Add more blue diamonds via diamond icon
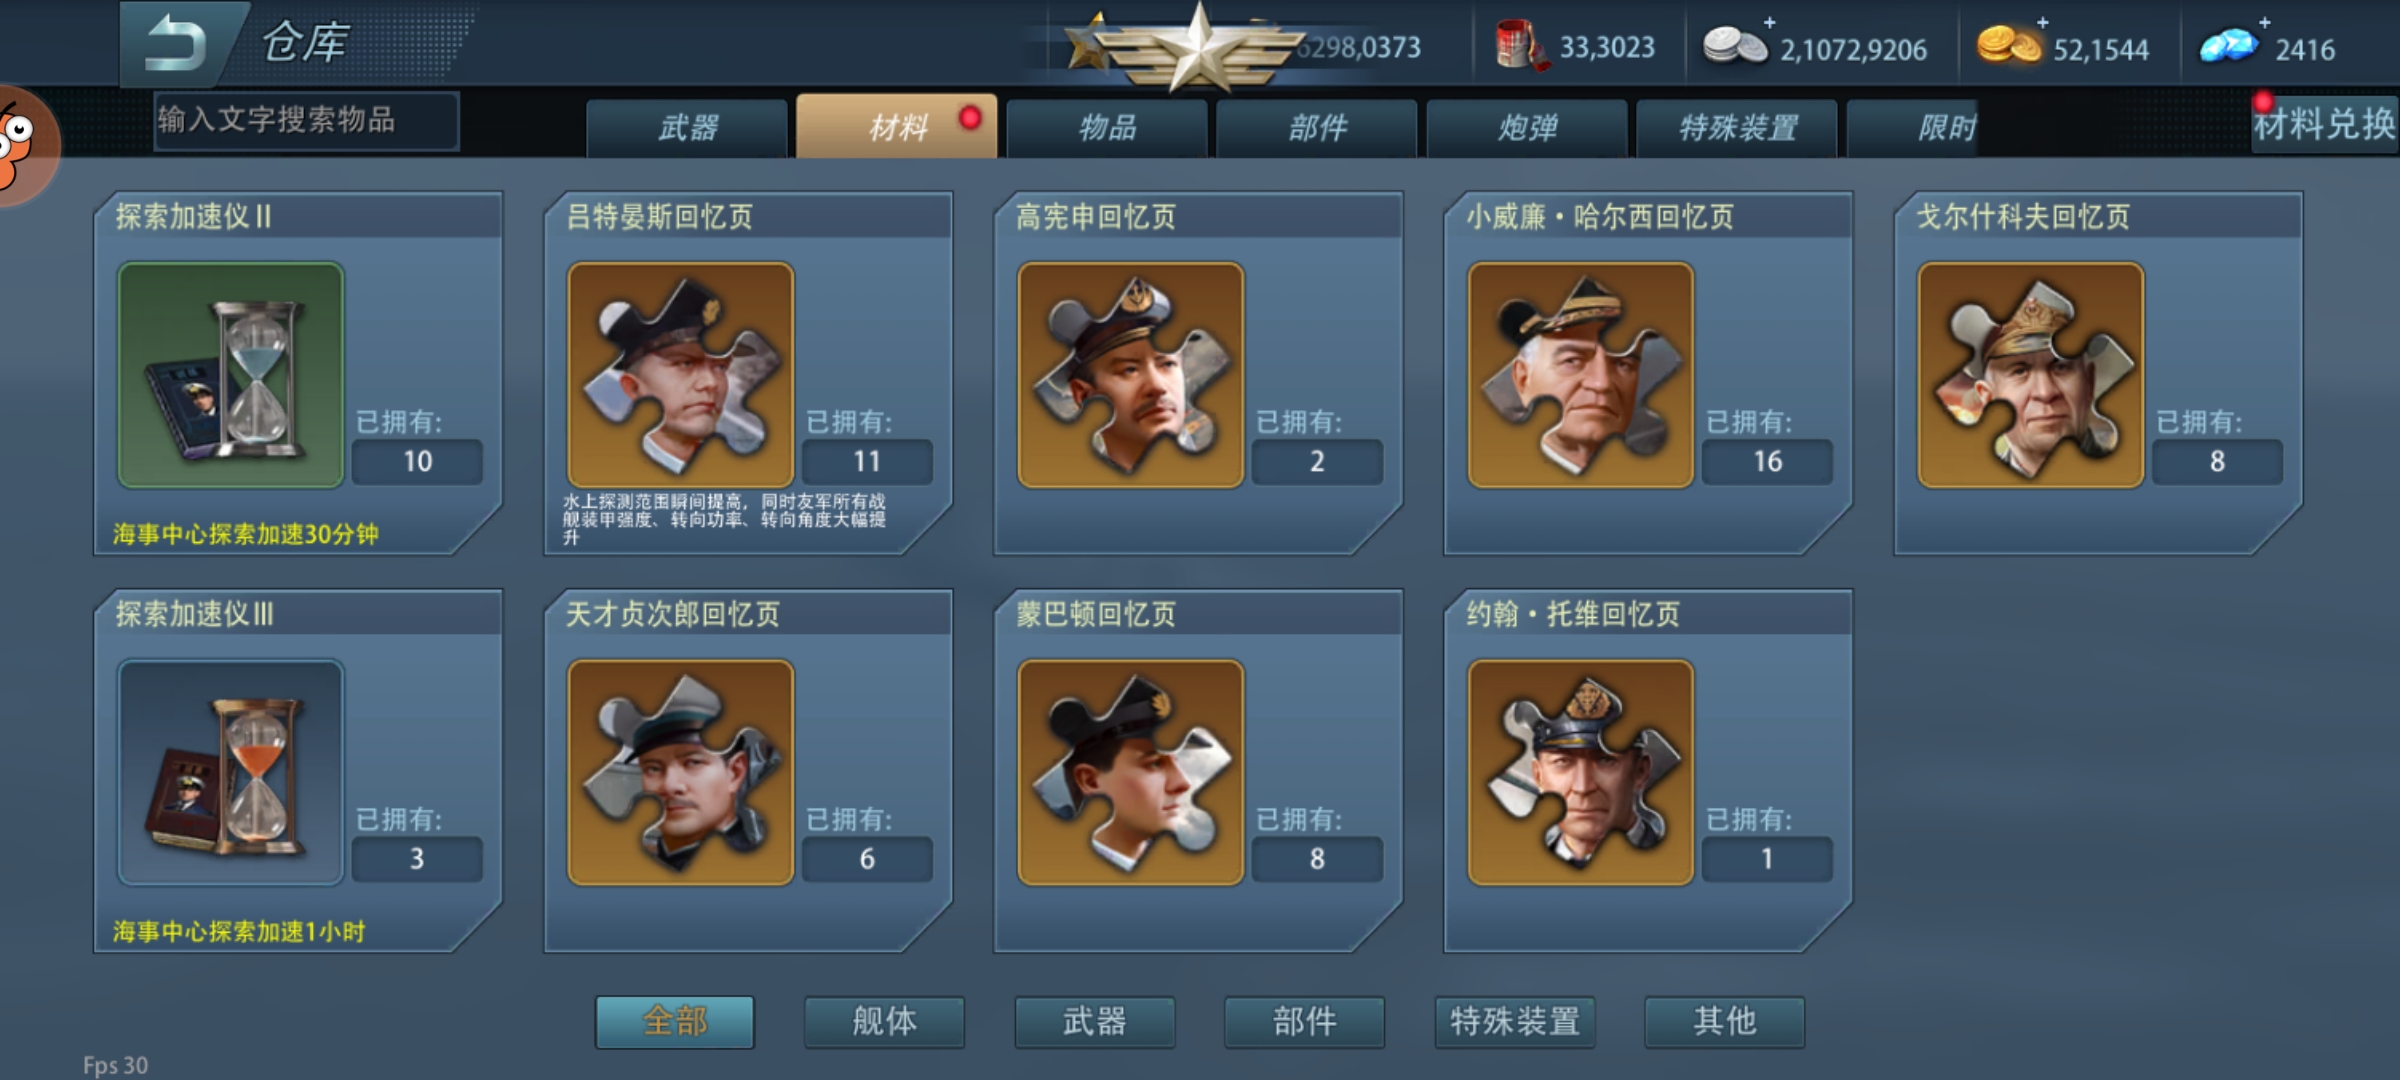The width and height of the screenshot is (2400, 1080). tap(2228, 45)
